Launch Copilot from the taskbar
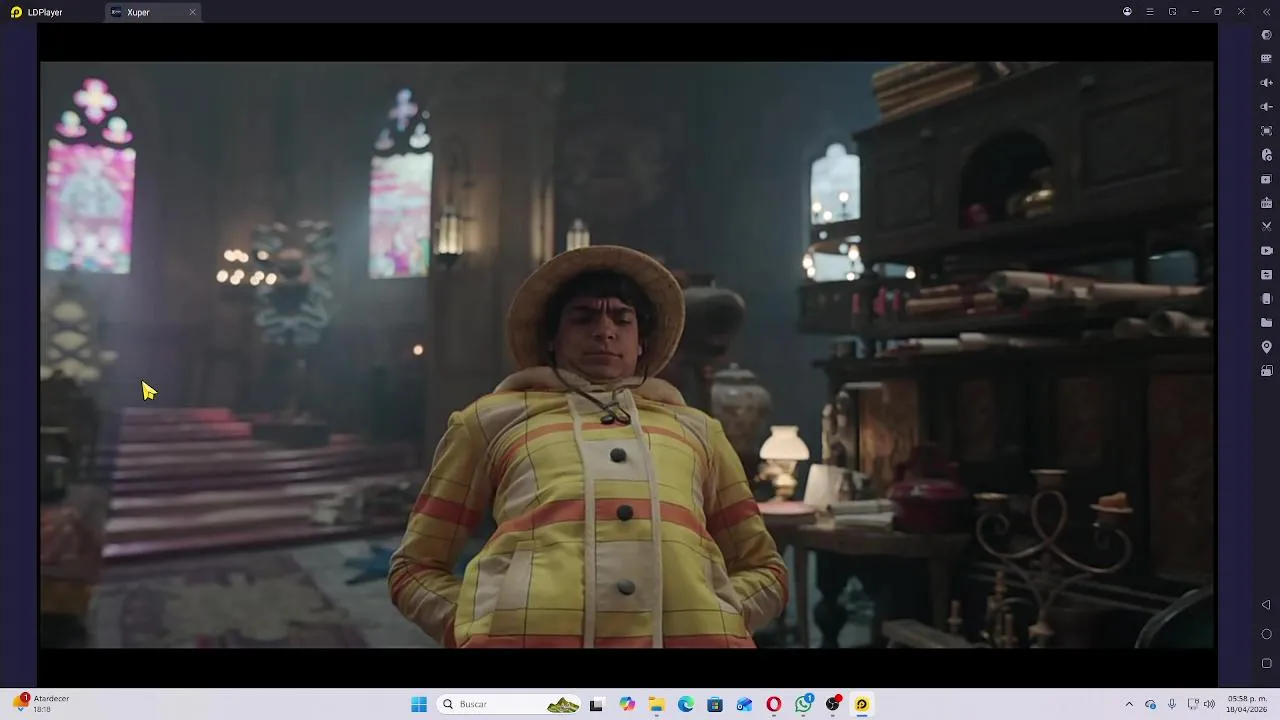 point(627,704)
